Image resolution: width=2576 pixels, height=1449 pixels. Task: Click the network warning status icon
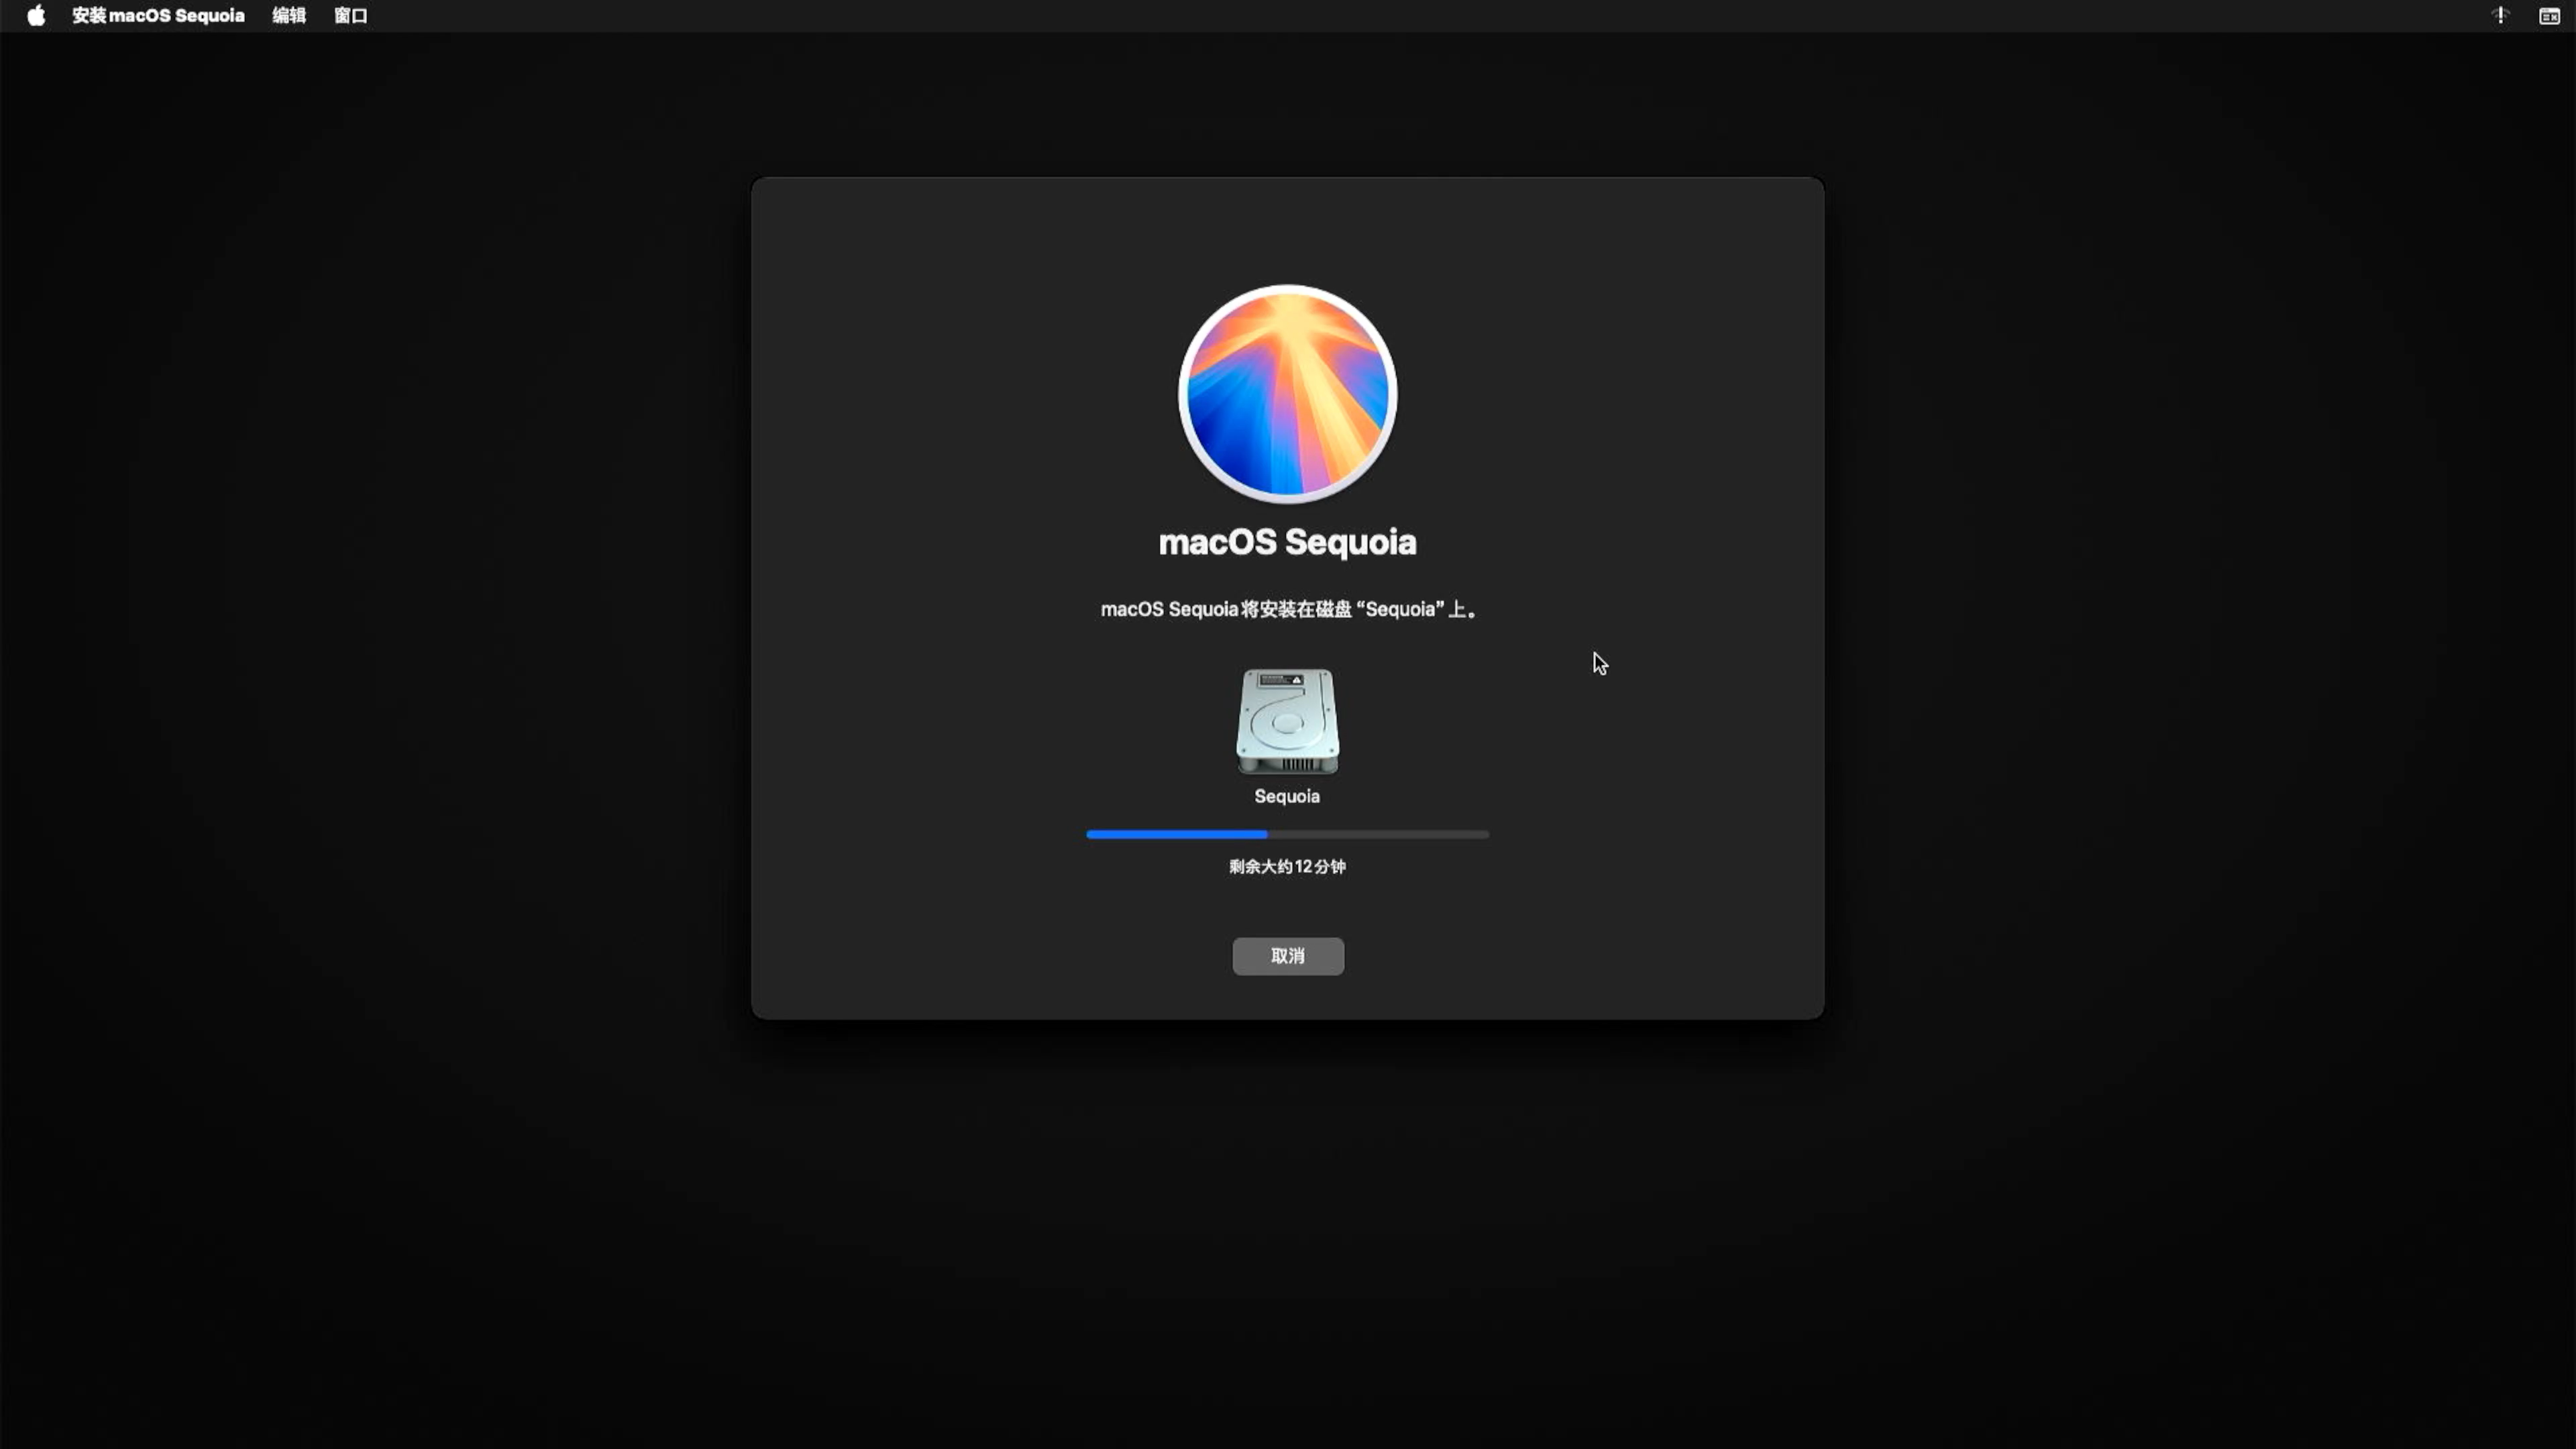pos(2501,15)
